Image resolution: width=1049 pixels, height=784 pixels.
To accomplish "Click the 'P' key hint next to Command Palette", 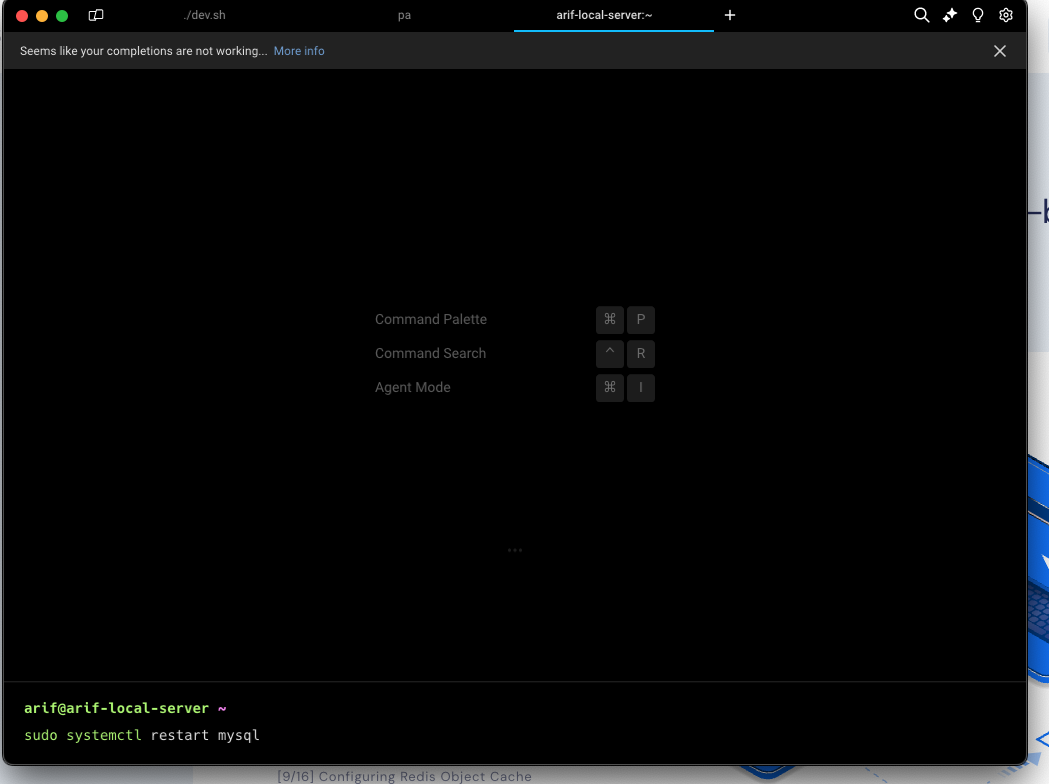I will pos(641,320).
